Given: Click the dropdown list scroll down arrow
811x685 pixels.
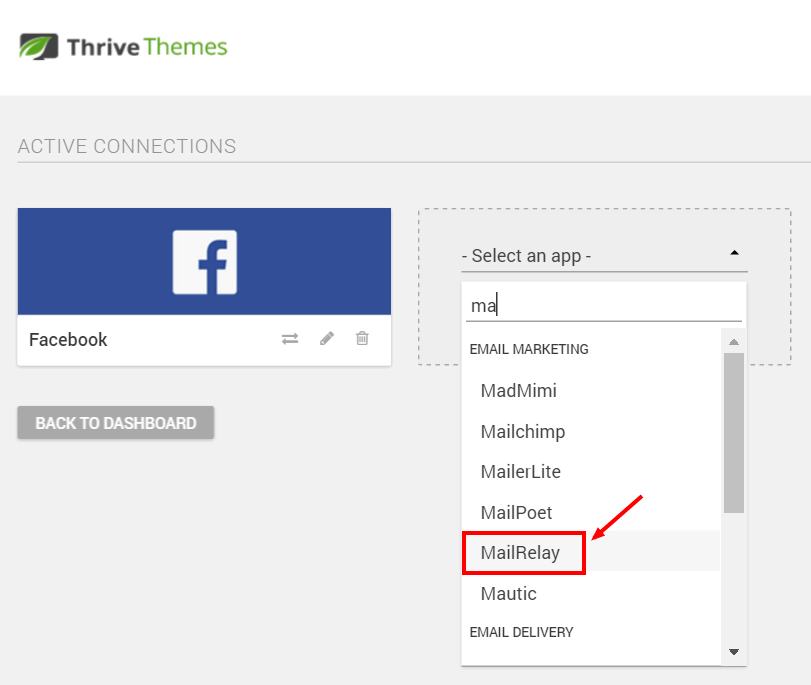Looking at the screenshot, I should [x=733, y=652].
